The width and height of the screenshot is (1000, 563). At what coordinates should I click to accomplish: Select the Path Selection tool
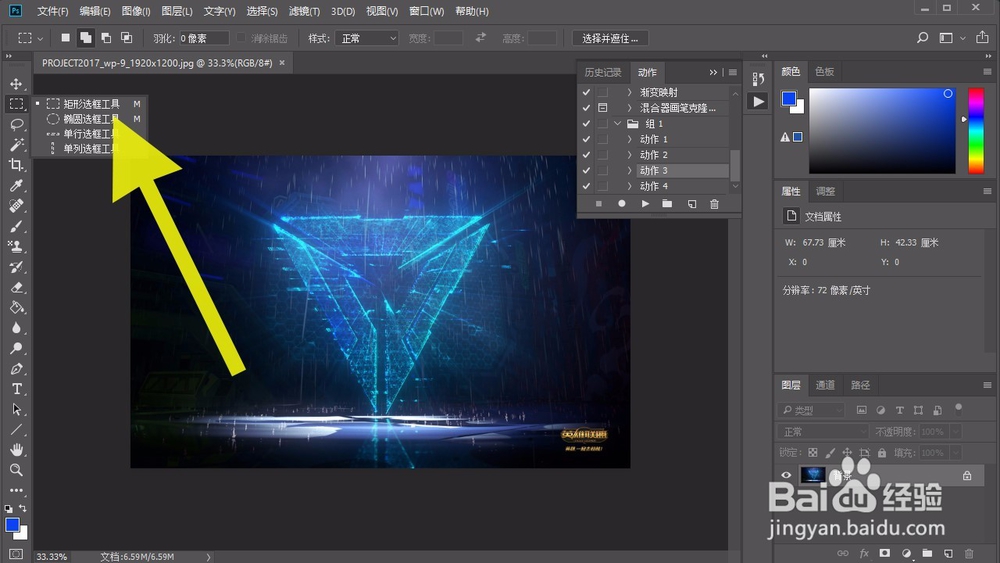click(x=17, y=409)
